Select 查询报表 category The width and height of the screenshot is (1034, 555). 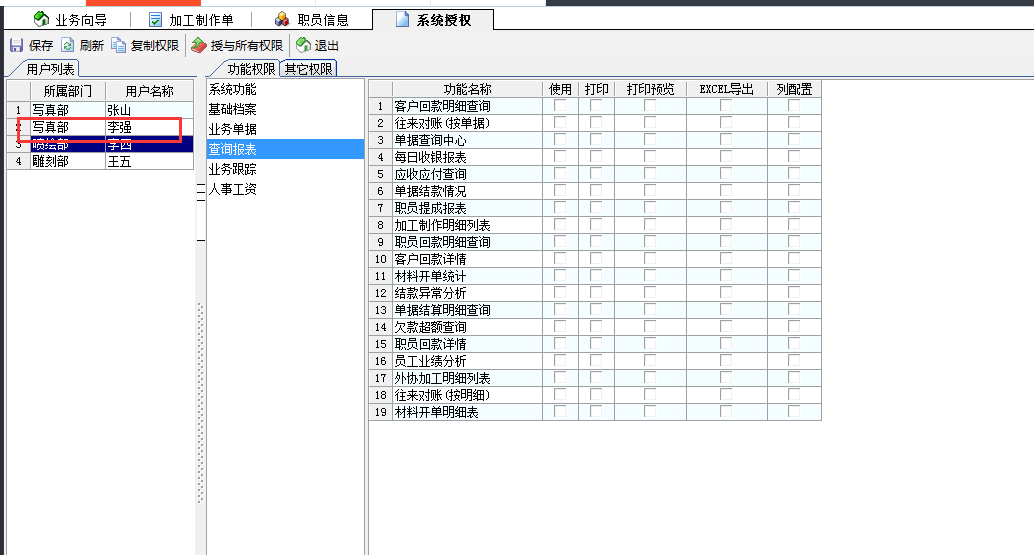click(x=285, y=149)
